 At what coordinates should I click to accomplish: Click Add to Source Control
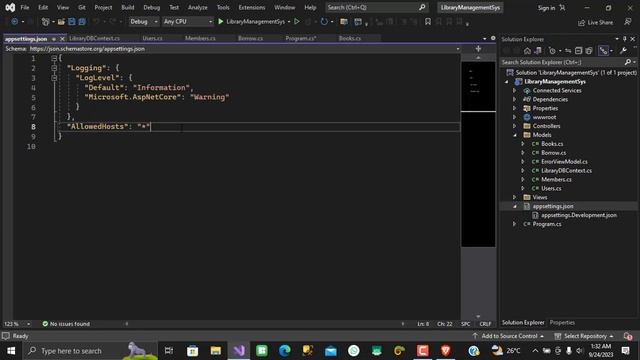tap(508, 336)
